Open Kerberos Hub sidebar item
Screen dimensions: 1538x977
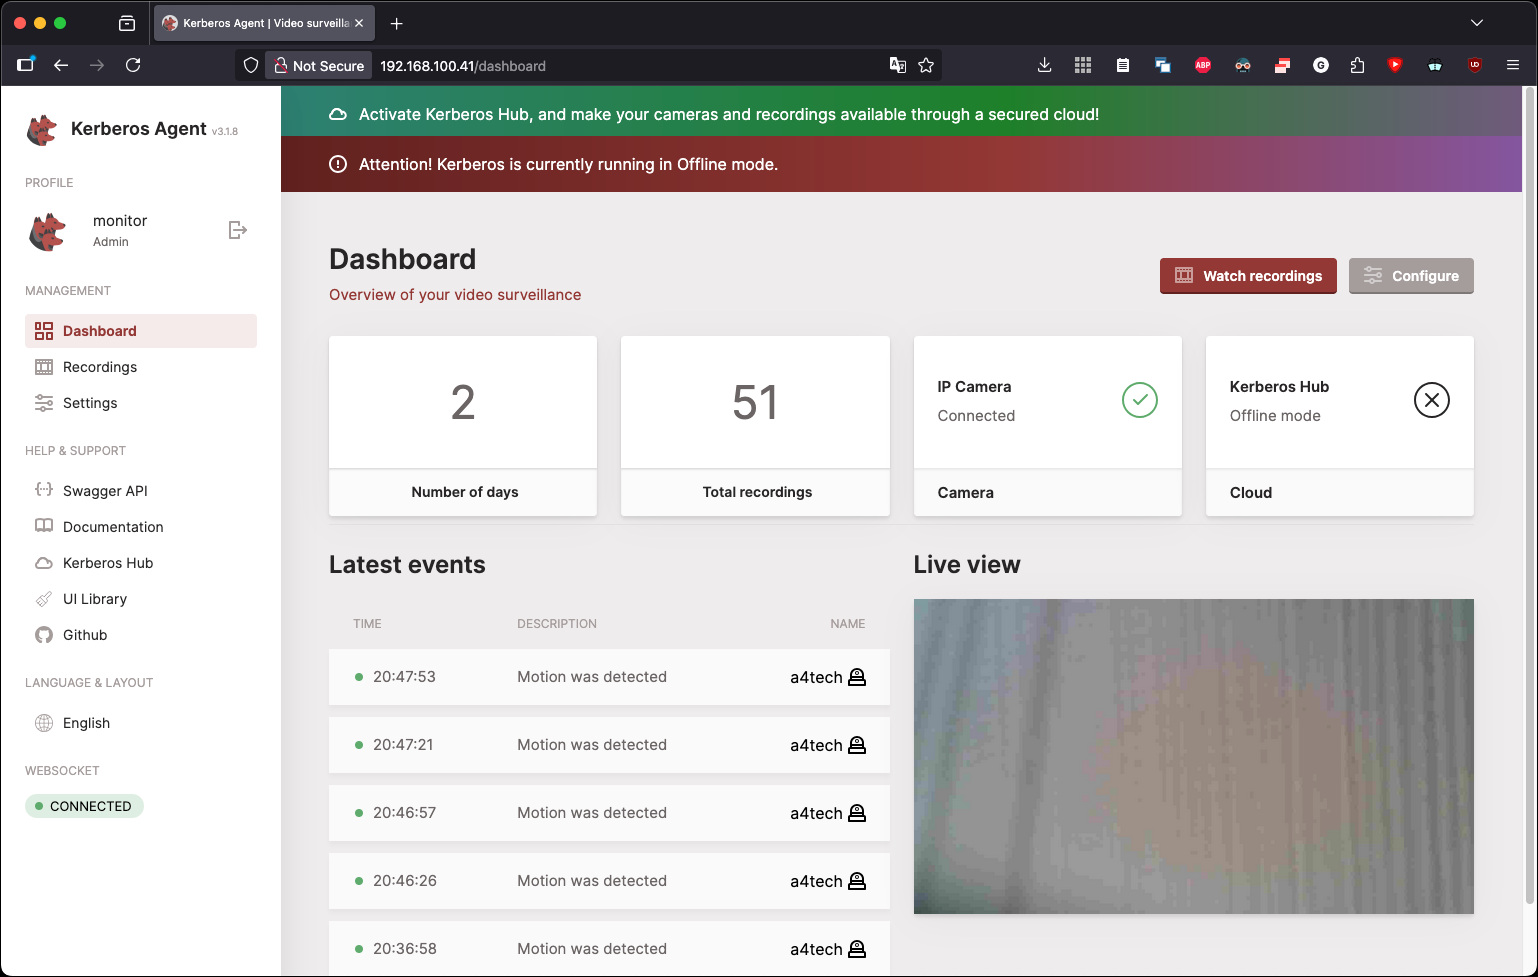pyautogui.click(x=141, y=563)
